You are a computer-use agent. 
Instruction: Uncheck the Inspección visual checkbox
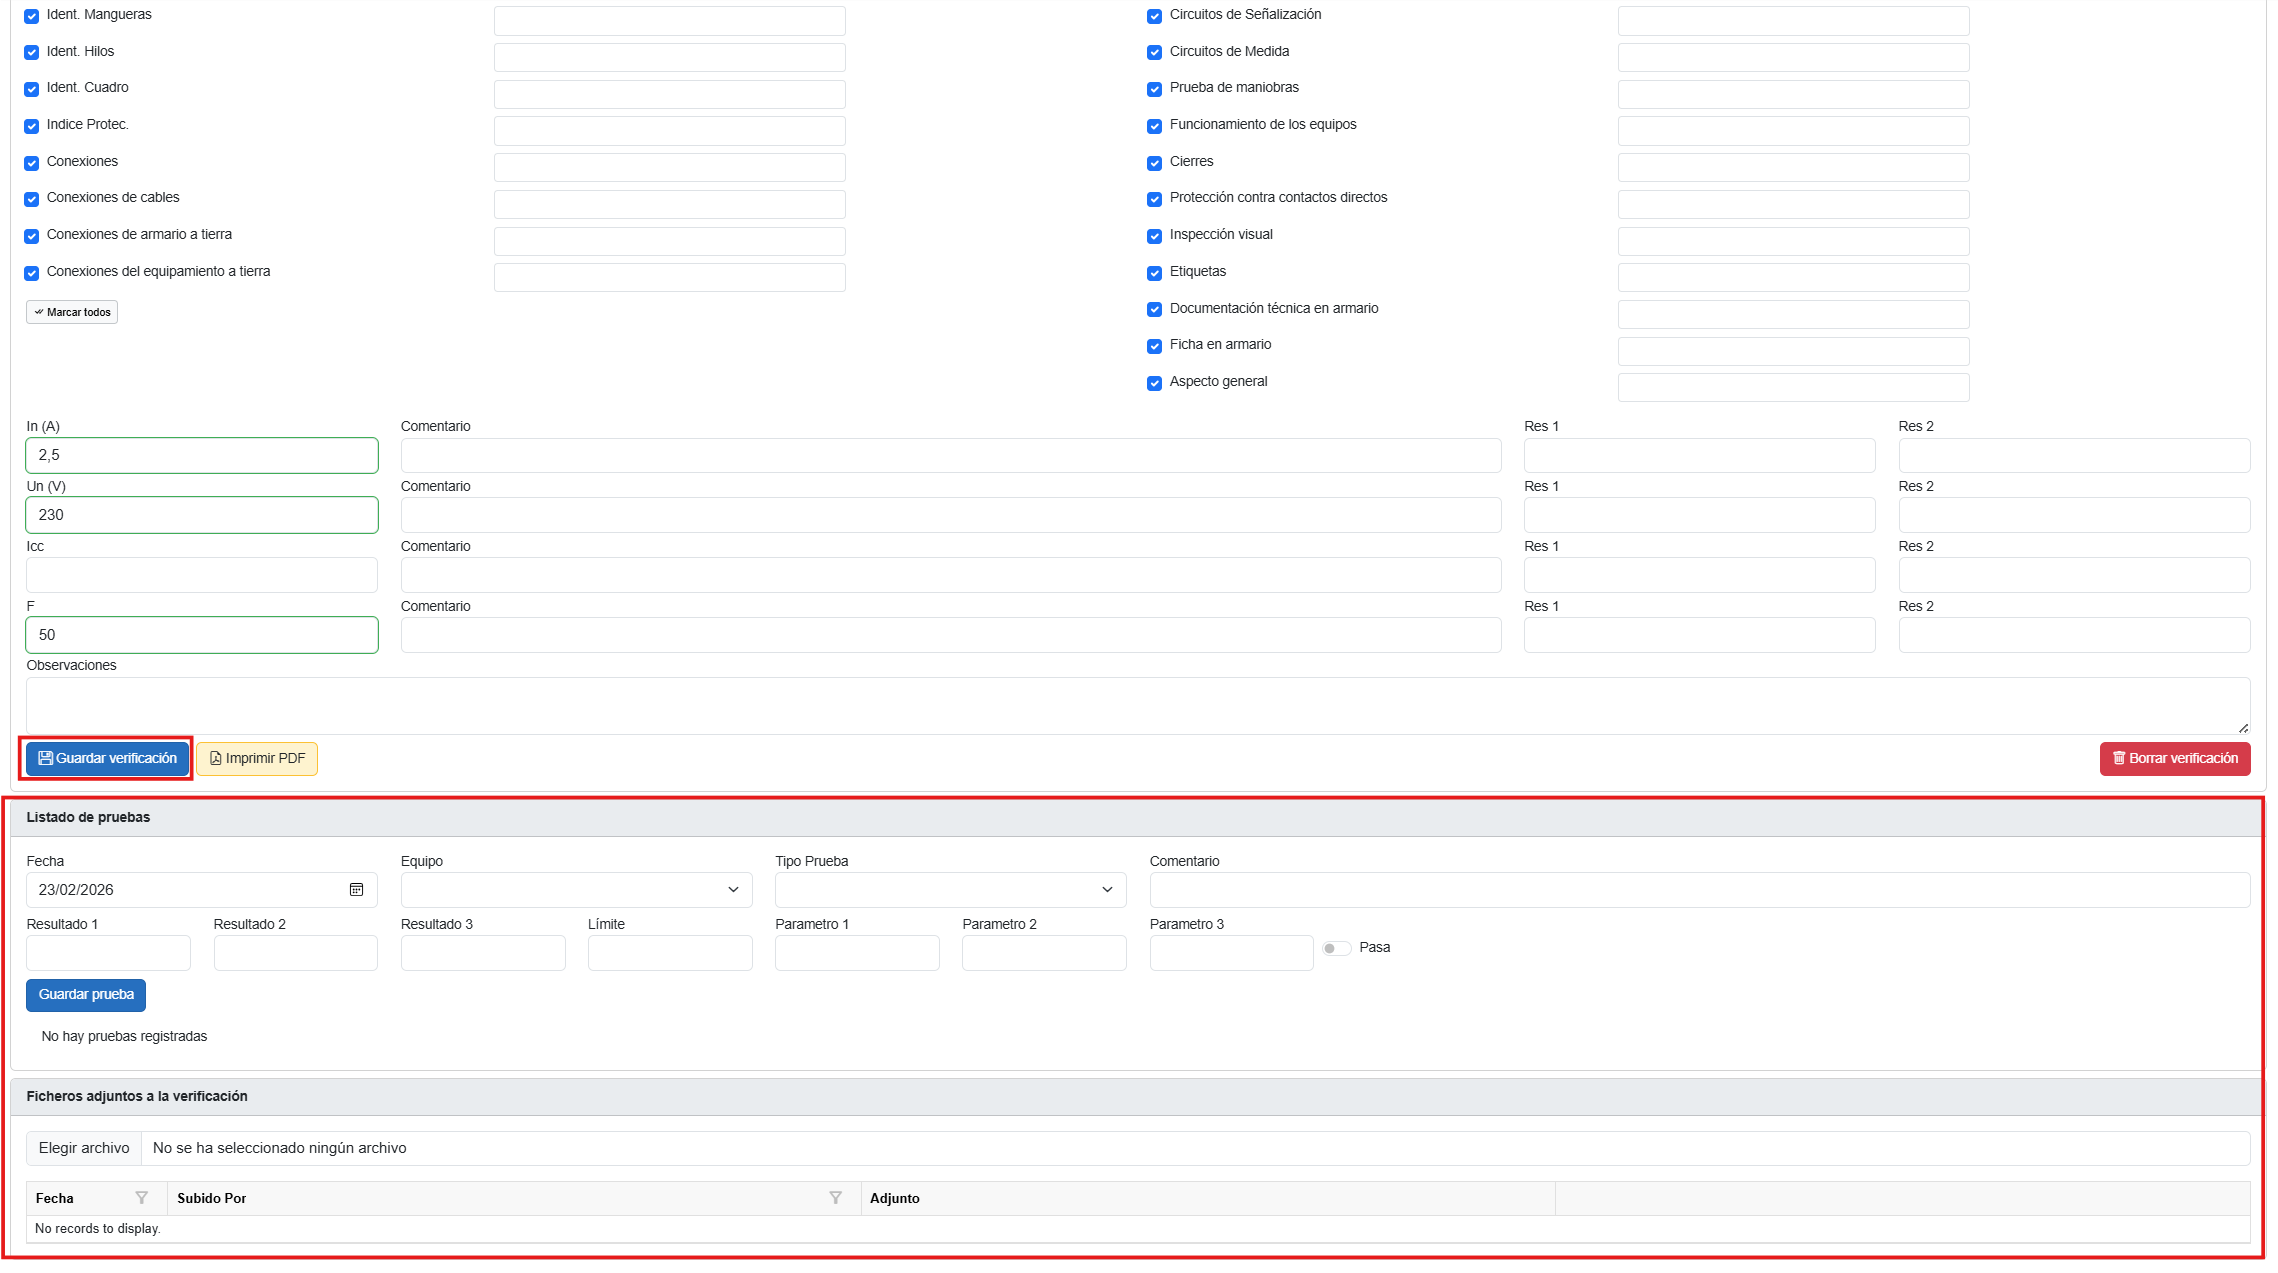(x=1154, y=236)
